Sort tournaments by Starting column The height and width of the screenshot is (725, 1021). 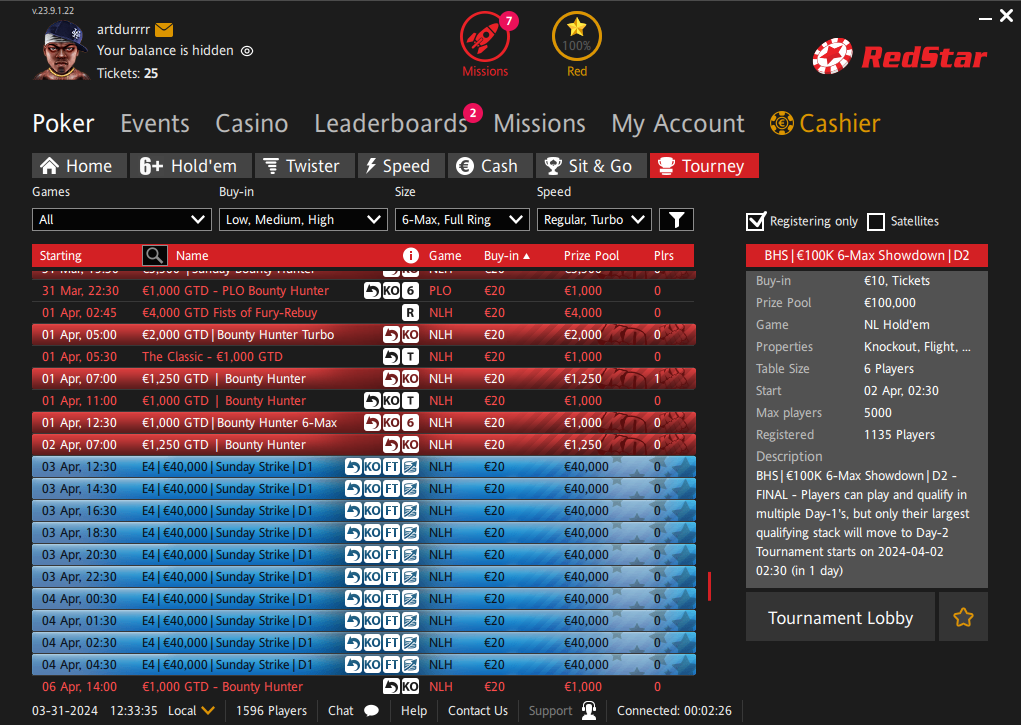pyautogui.click(x=61, y=256)
